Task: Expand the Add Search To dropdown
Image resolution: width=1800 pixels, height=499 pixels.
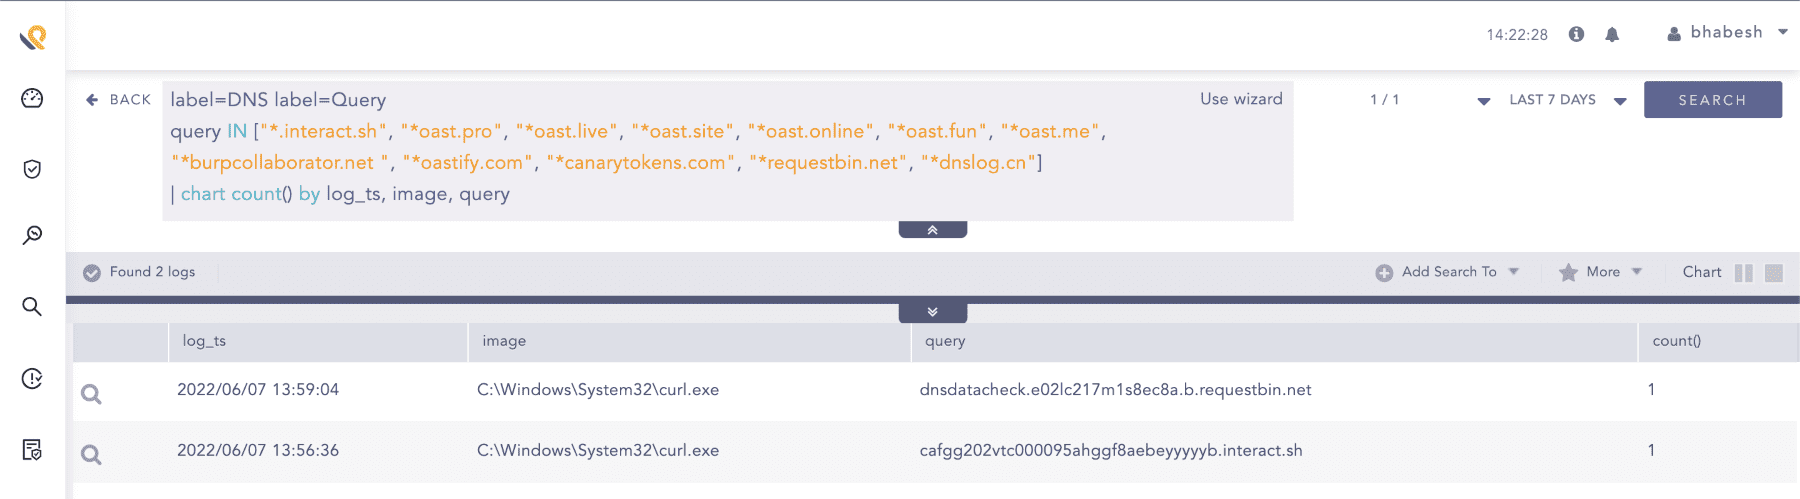Action: (1447, 272)
